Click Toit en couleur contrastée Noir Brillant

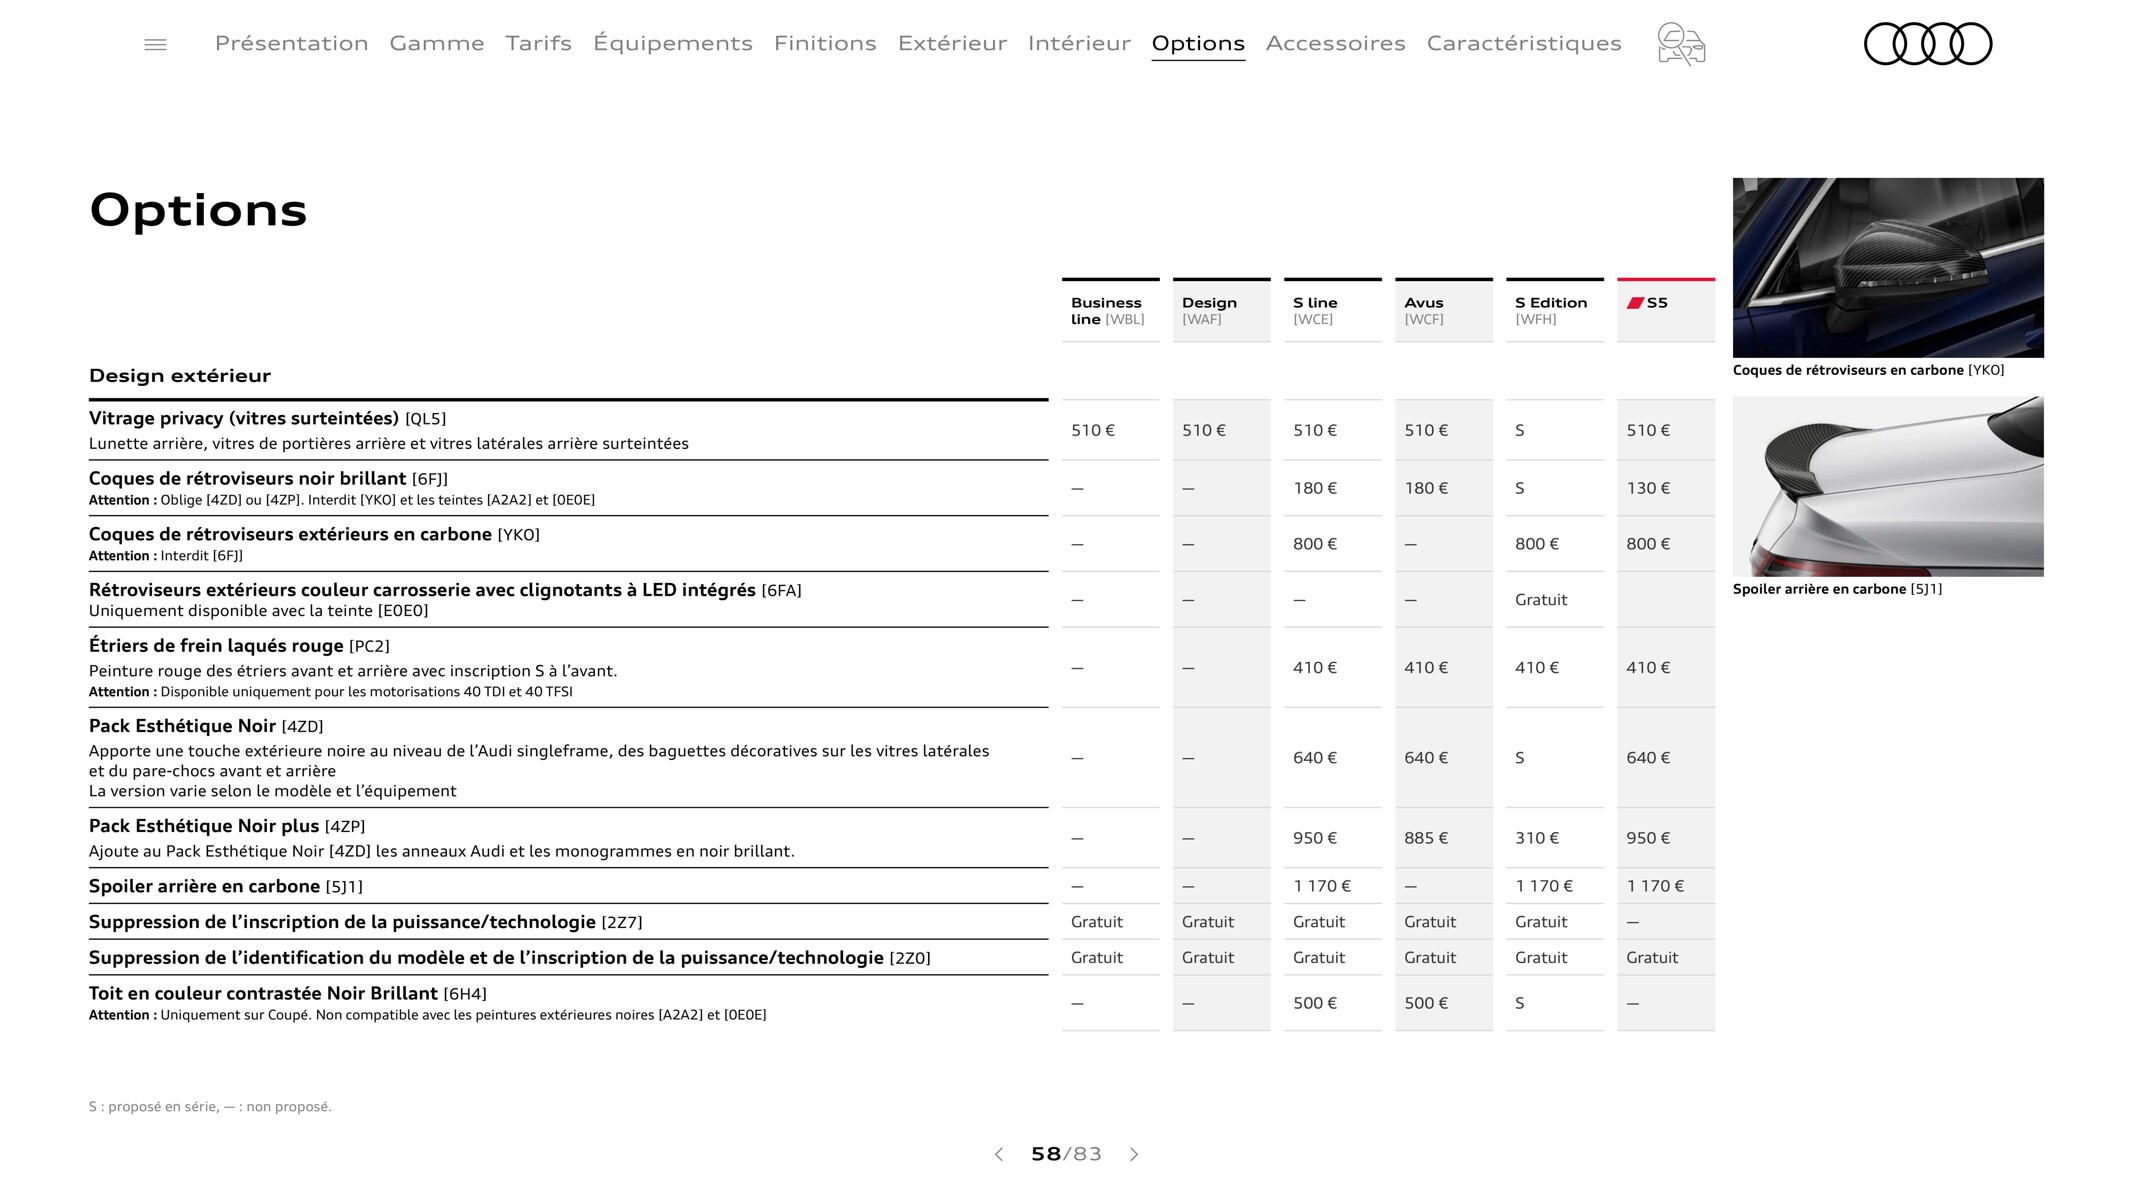click(288, 993)
